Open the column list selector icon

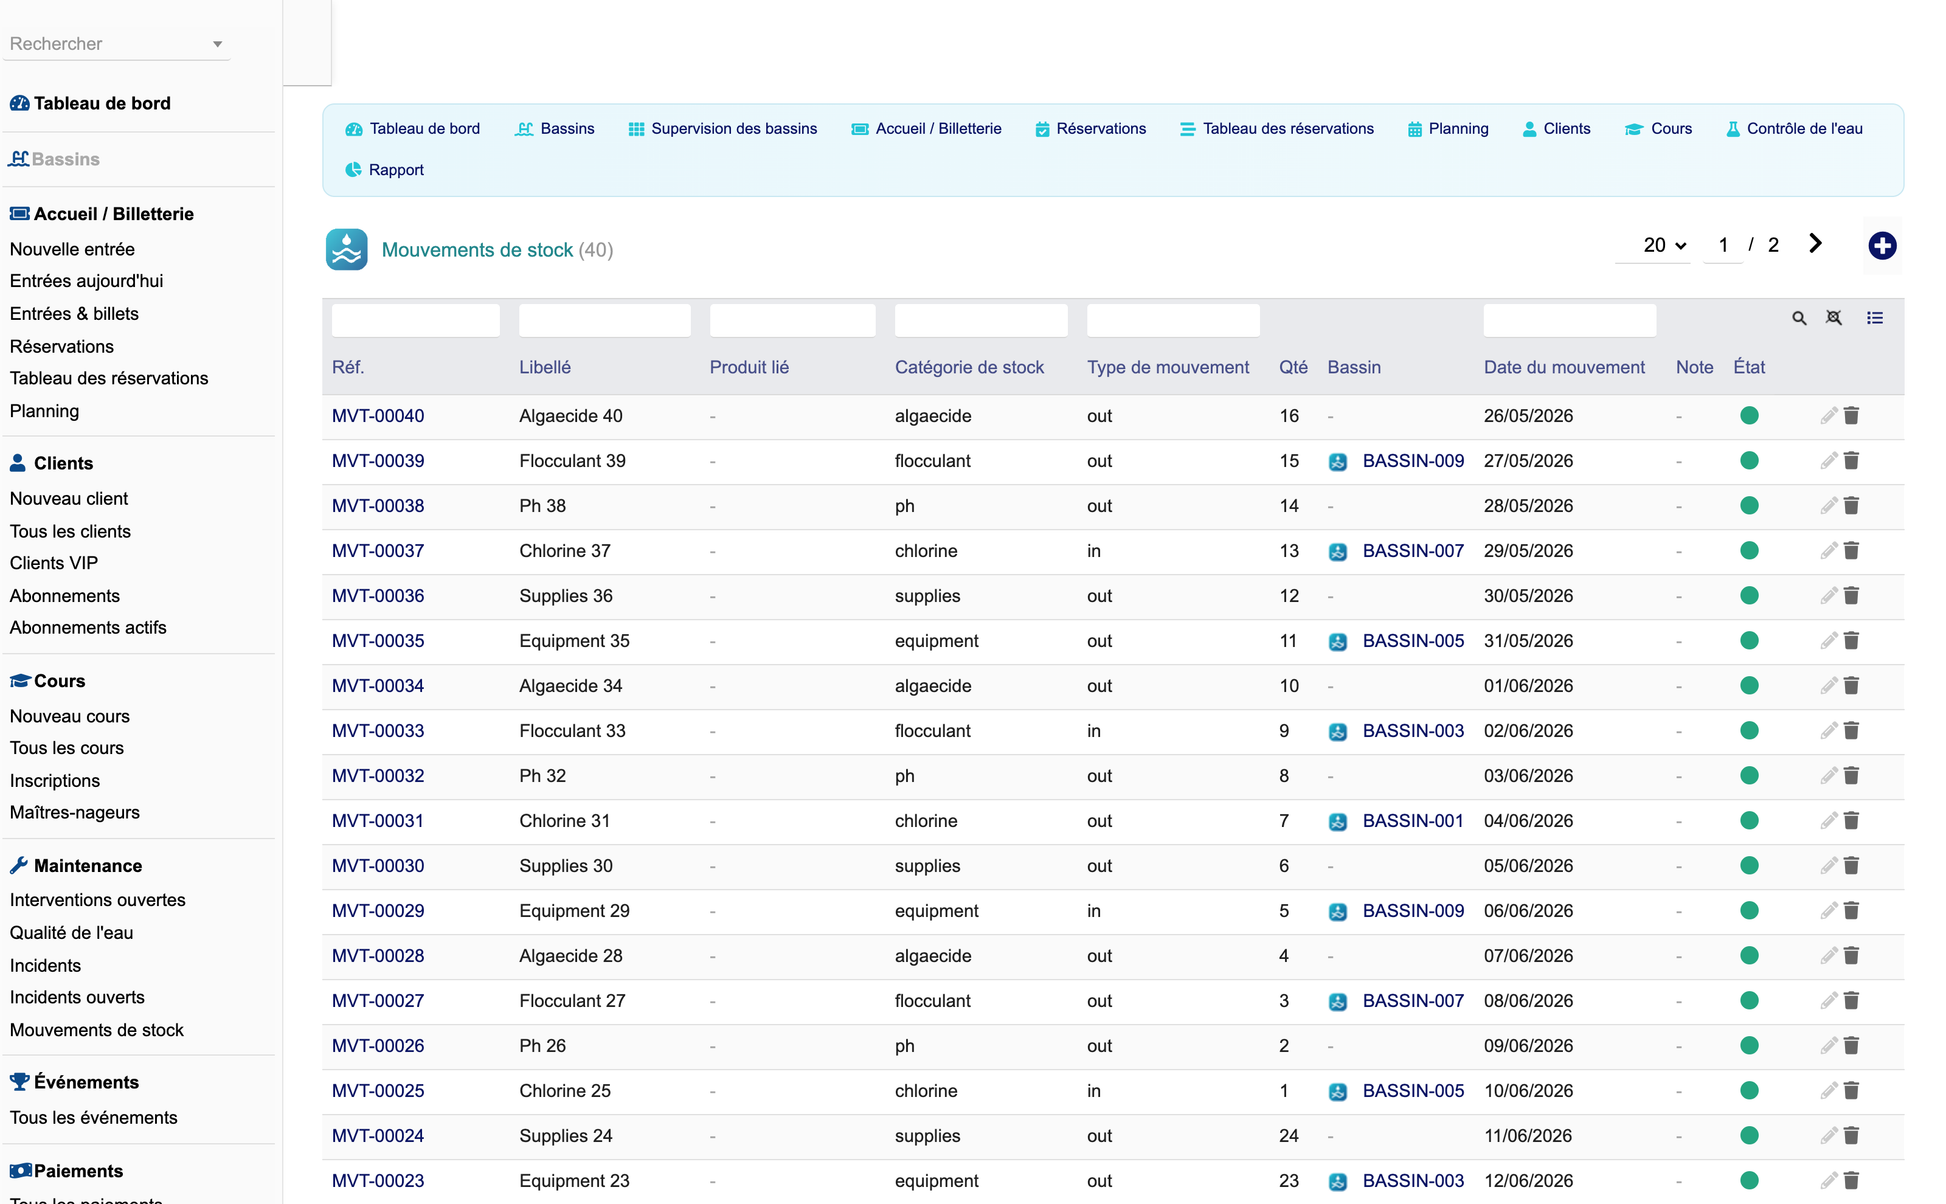point(1875,318)
